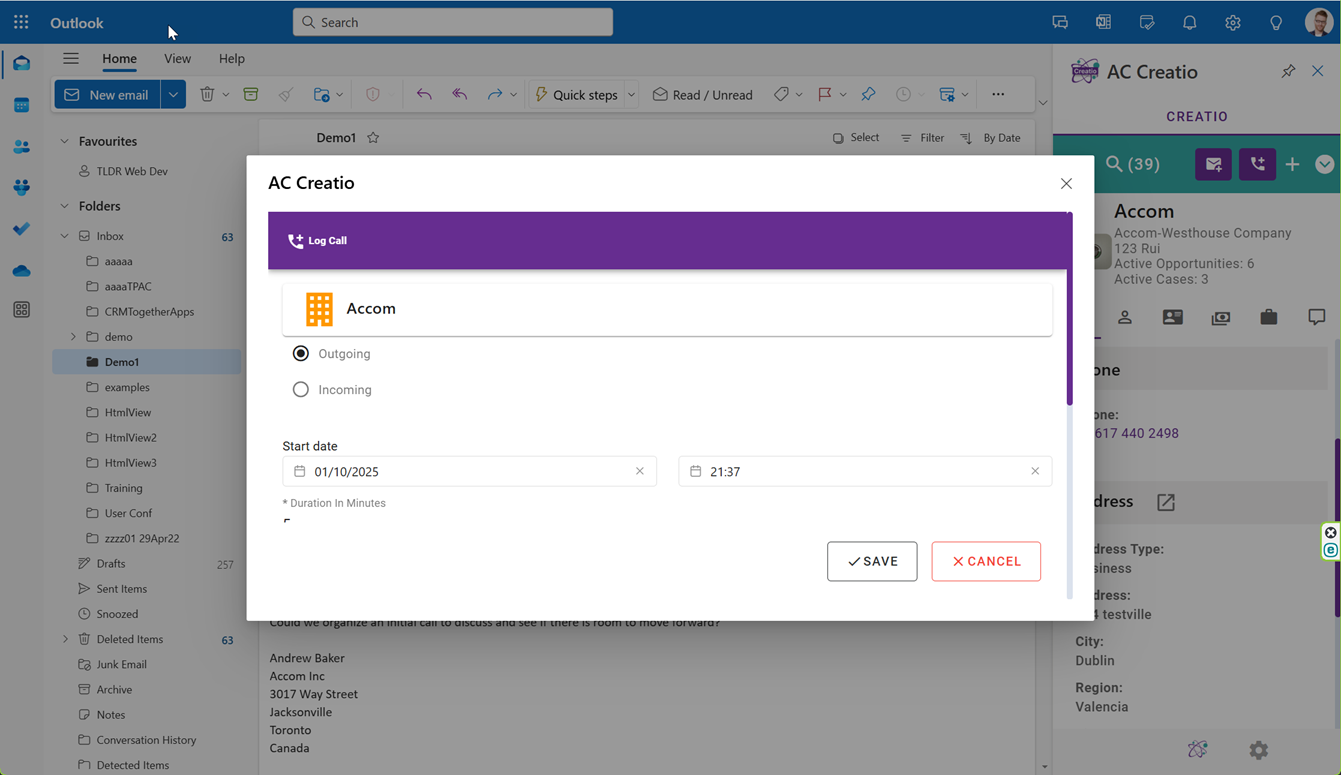Open the CRMTogetherApps folder
This screenshot has width=1341, height=775.
coord(149,311)
